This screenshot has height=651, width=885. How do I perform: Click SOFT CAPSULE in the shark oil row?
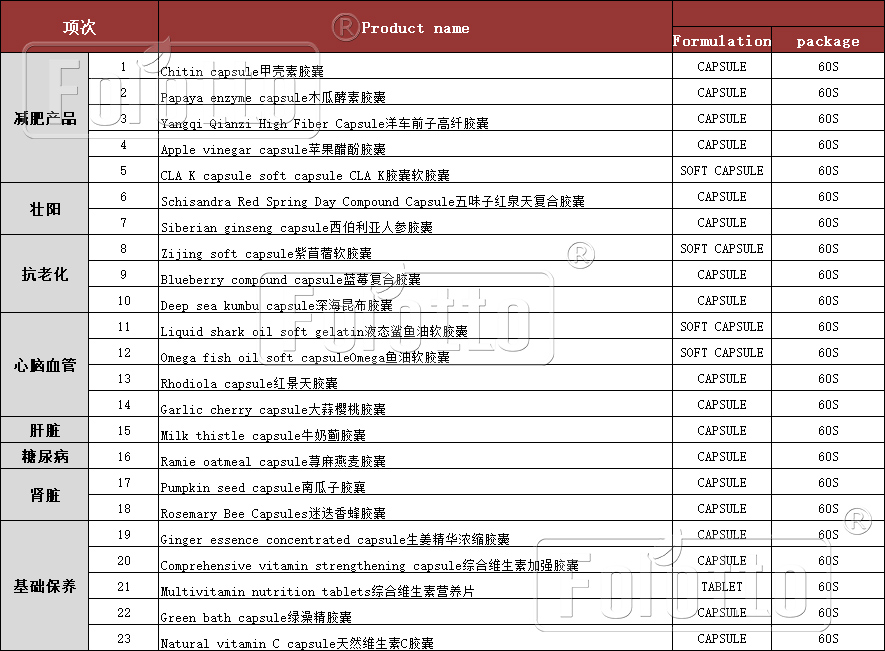pos(721,326)
